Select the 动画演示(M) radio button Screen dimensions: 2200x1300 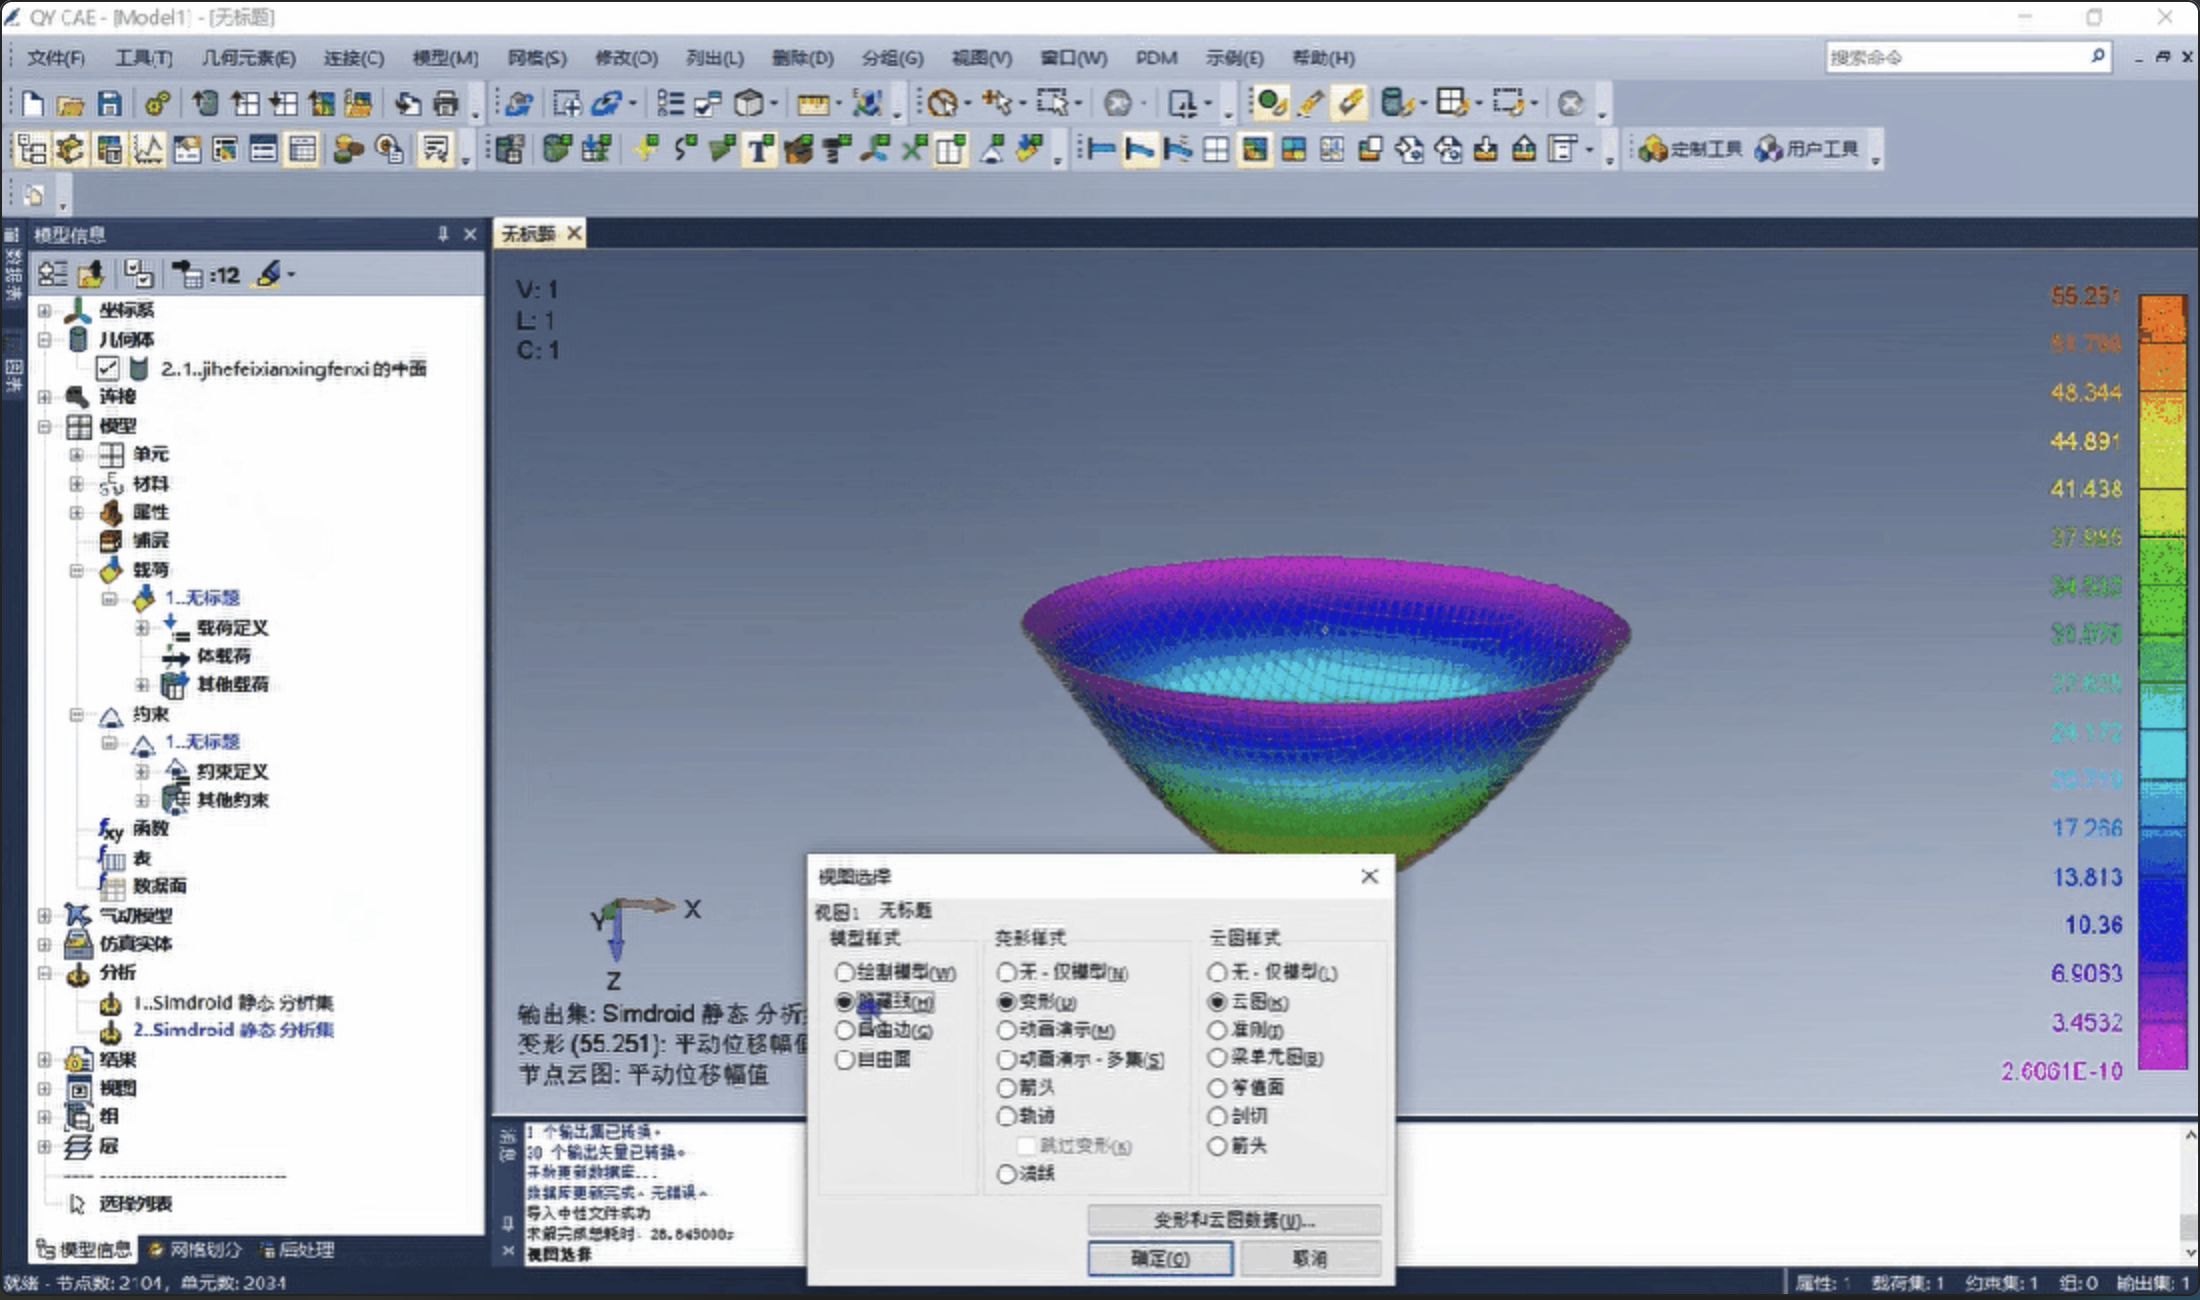coord(1007,1030)
